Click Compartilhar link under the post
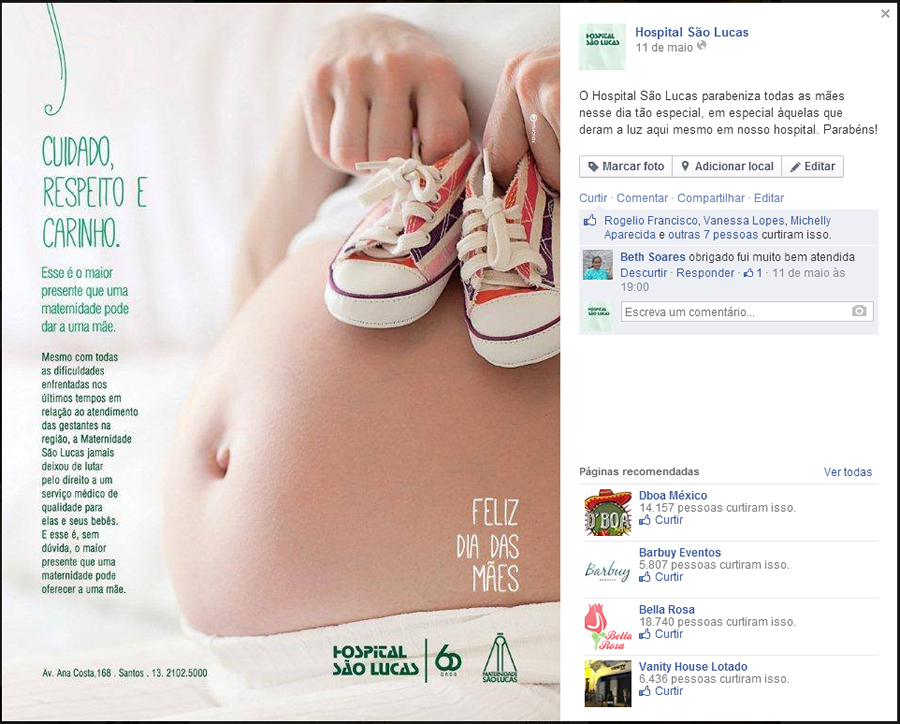900x724 pixels. tap(711, 198)
